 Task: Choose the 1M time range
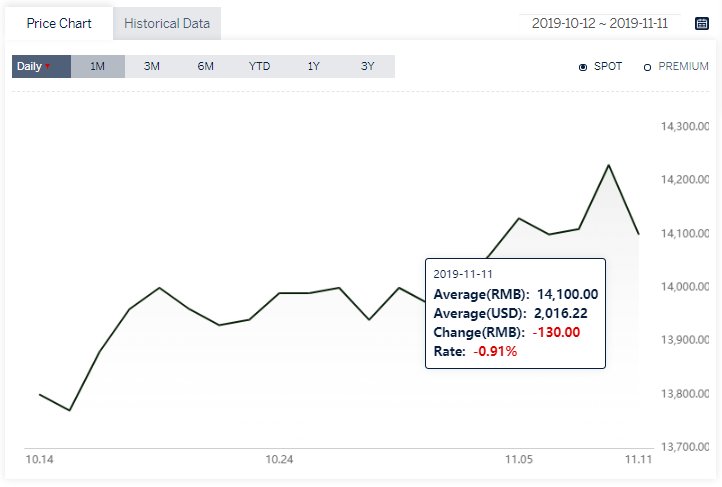[98, 66]
